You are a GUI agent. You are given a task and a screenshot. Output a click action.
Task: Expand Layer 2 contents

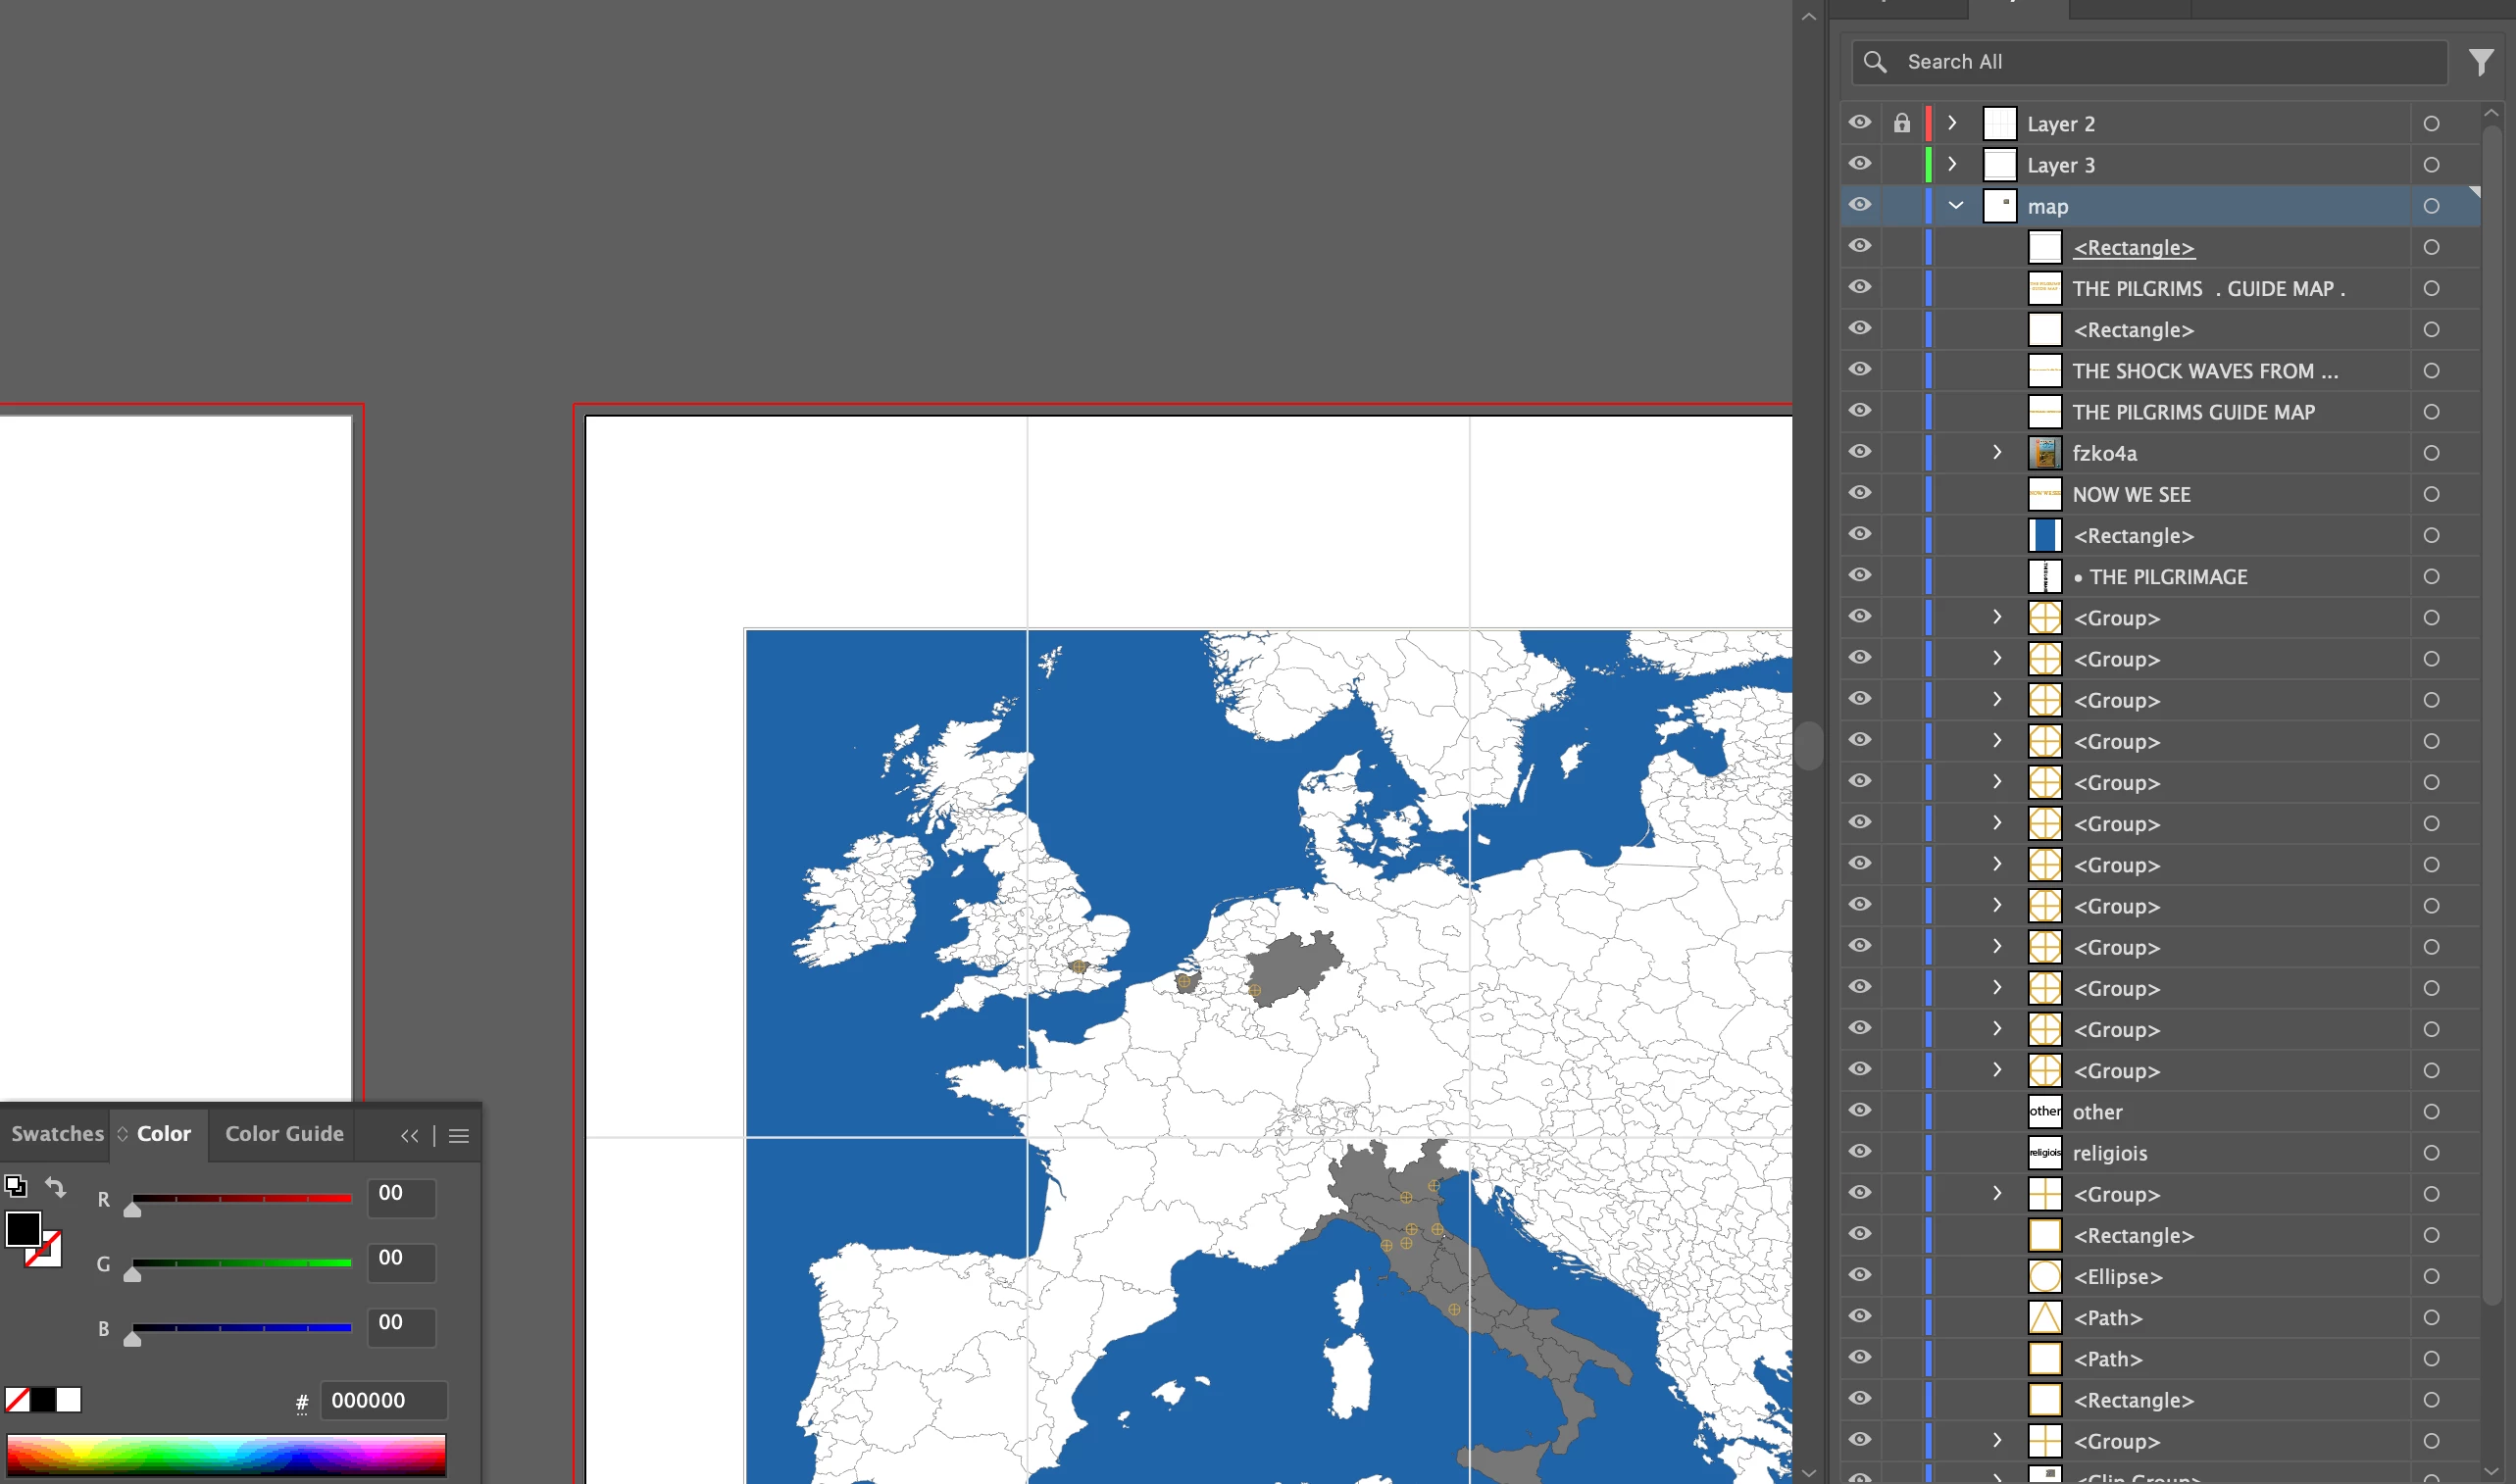pos(1952,123)
